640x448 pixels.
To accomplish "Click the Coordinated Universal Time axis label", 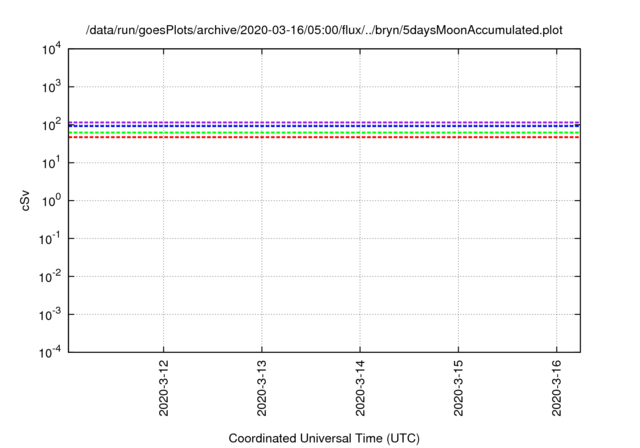I will 323,438.
